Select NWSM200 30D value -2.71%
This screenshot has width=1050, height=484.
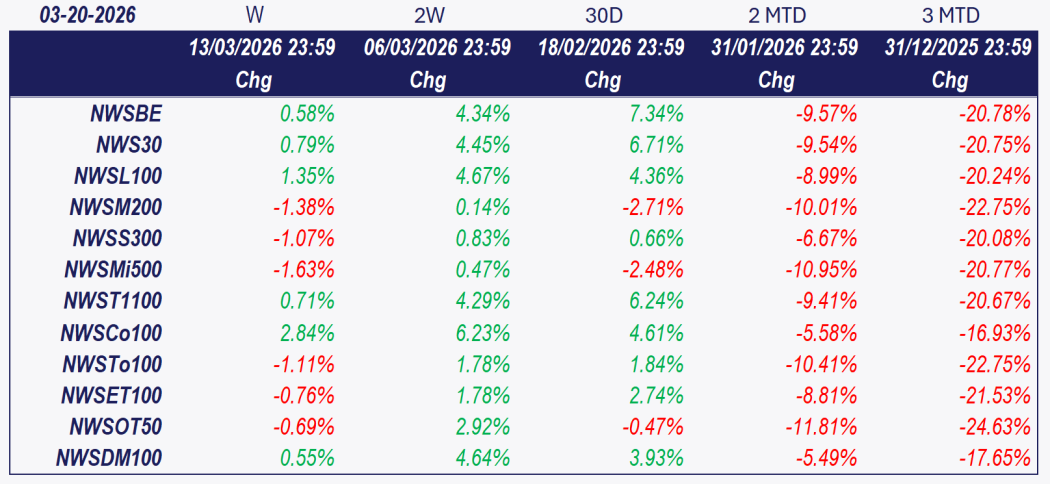[652, 208]
